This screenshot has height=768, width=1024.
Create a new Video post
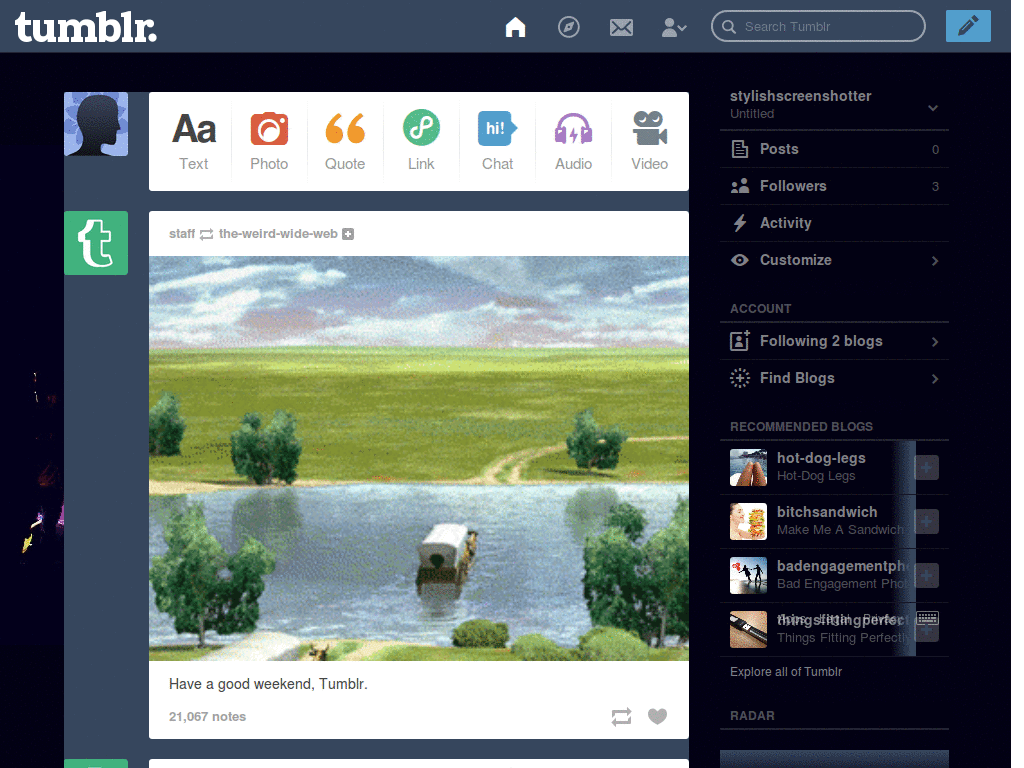[x=649, y=141]
